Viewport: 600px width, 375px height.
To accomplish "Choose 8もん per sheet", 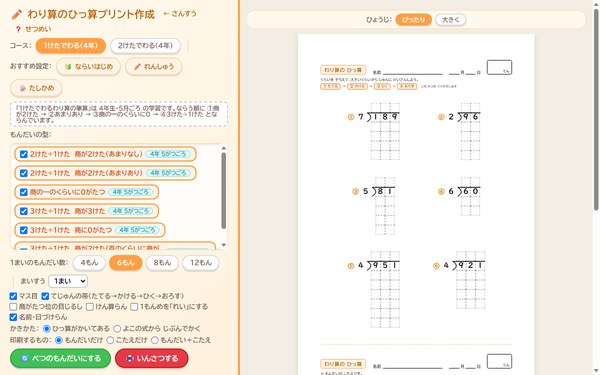I will (162, 263).
